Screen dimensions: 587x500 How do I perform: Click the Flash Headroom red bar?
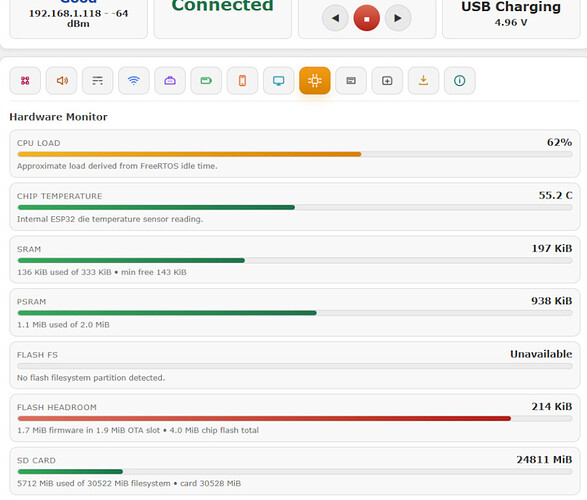(264, 418)
